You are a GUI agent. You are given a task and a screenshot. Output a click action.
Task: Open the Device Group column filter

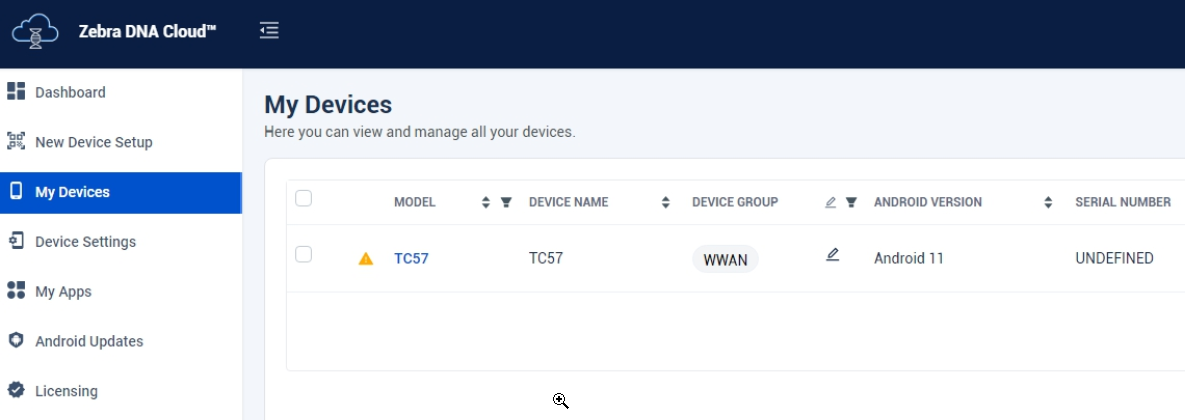[851, 202]
